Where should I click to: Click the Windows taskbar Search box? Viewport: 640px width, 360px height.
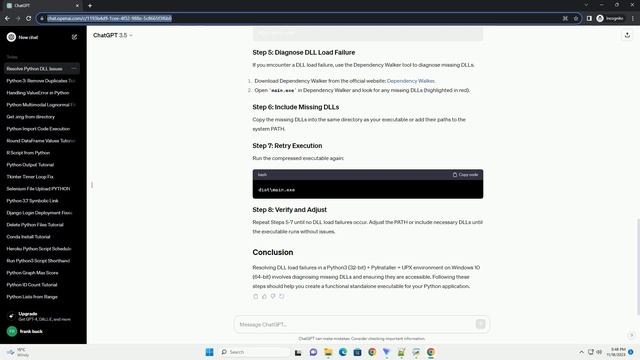255,352
